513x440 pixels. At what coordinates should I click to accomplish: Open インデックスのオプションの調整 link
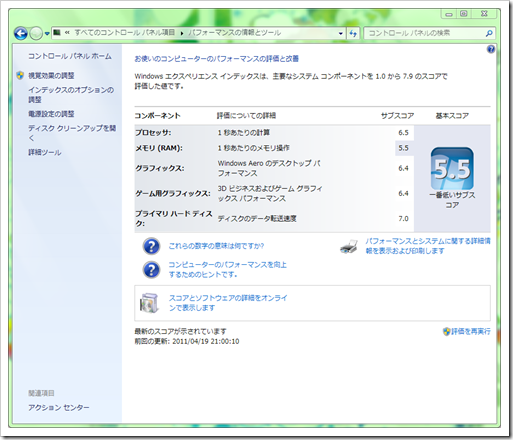tap(71, 95)
